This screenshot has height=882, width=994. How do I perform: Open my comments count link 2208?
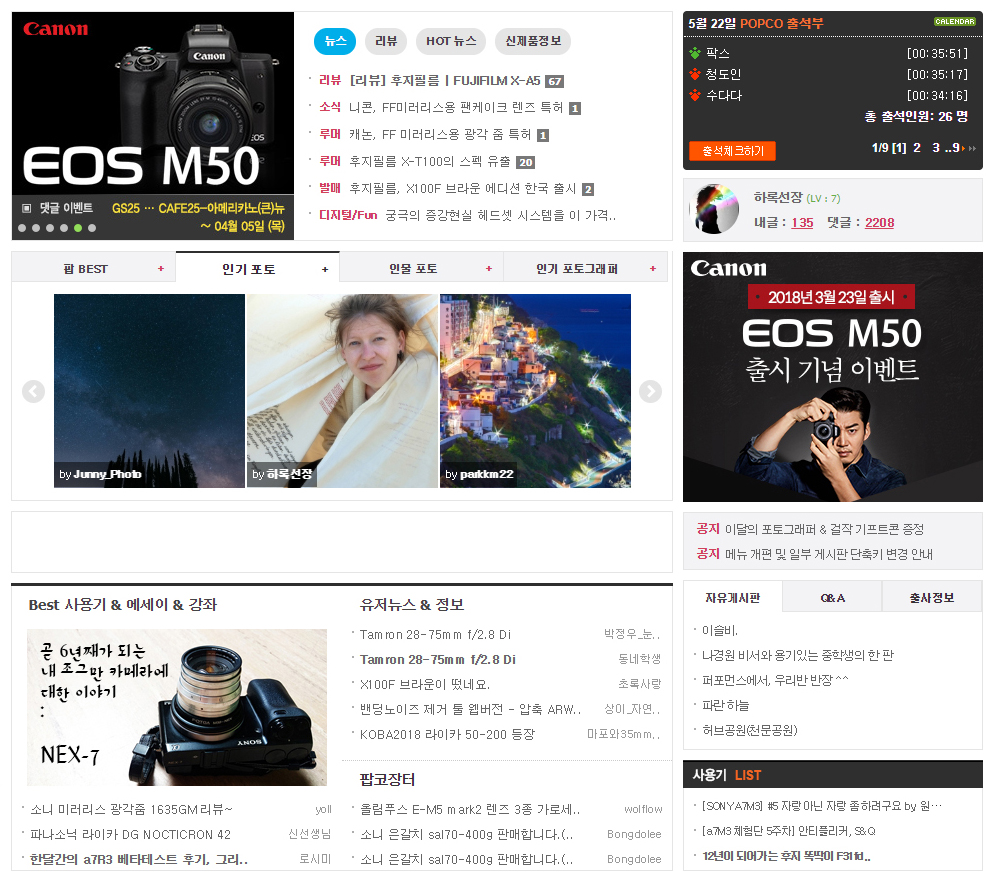click(879, 223)
